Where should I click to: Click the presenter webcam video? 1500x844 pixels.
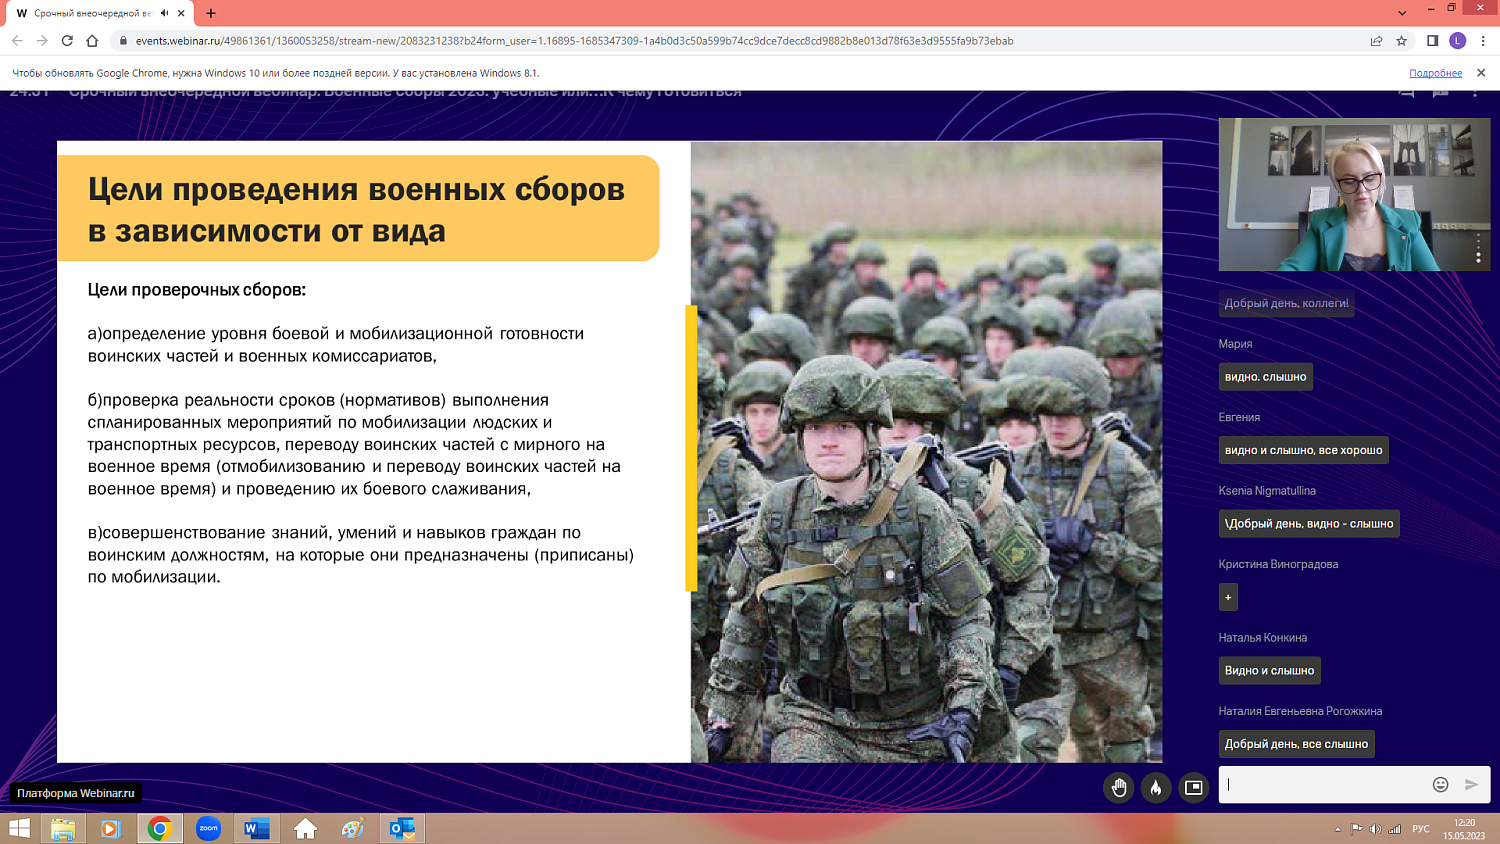pos(1354,194)
